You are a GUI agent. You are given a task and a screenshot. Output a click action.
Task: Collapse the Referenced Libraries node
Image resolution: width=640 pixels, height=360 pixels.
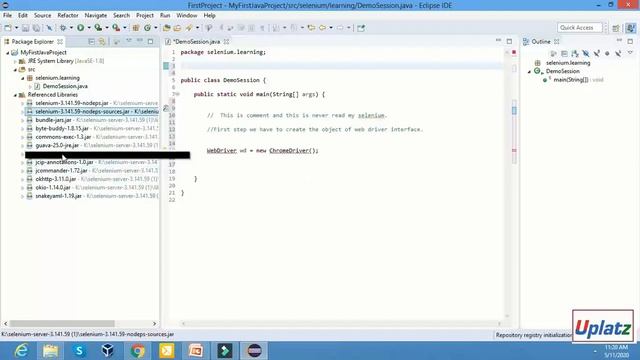16,95
